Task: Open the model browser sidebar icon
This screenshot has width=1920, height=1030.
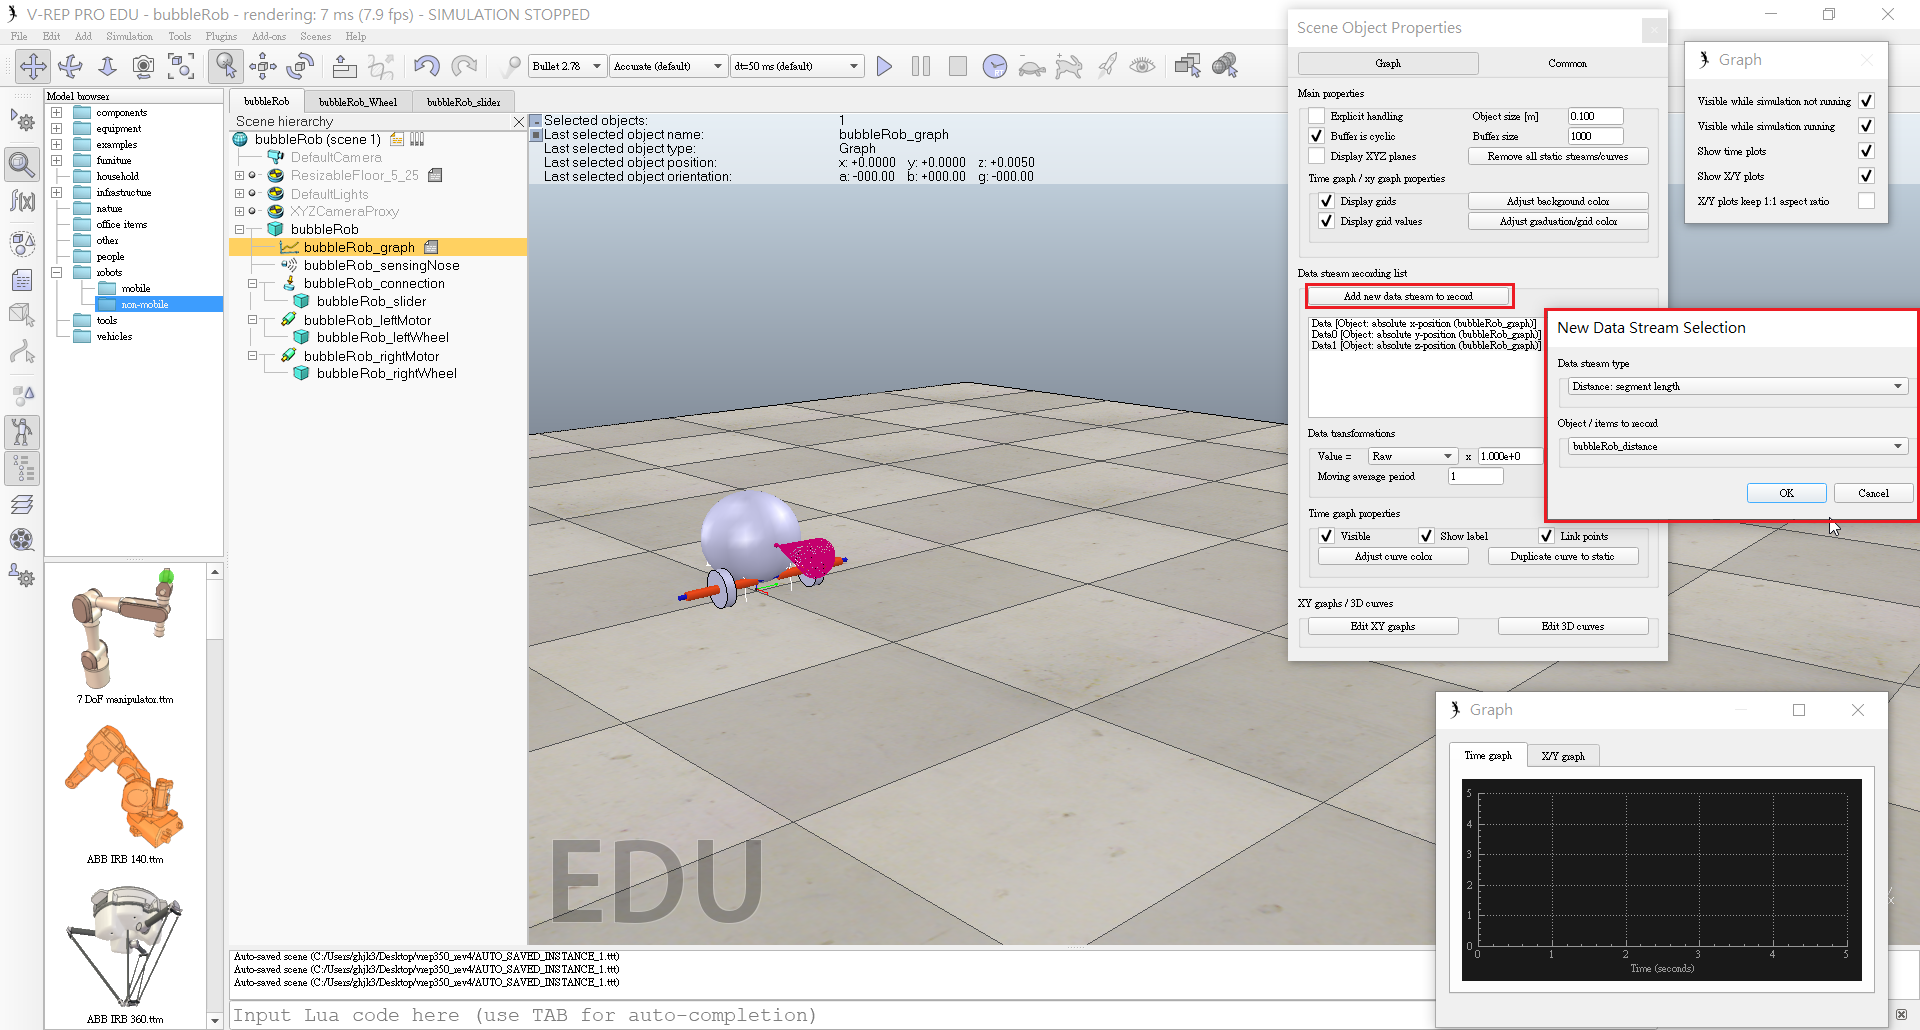Action: (x=22, y=432)
